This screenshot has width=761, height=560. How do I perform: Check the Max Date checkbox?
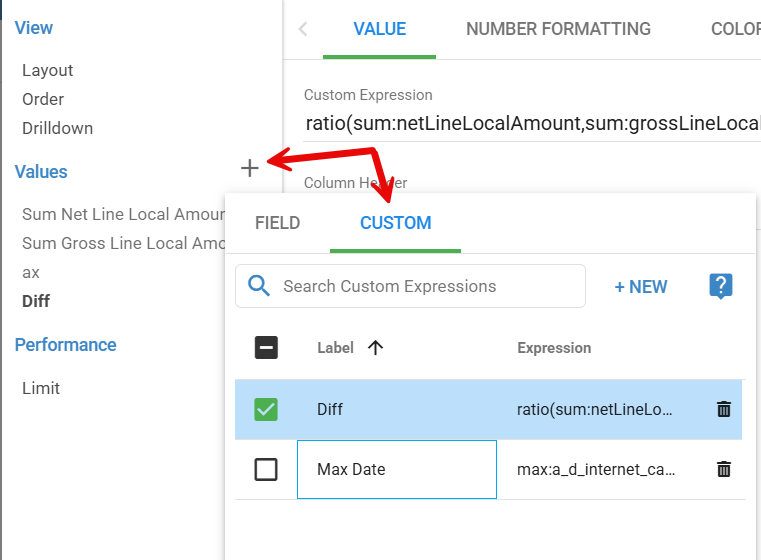pyautogui.click(x=266, y=469)
